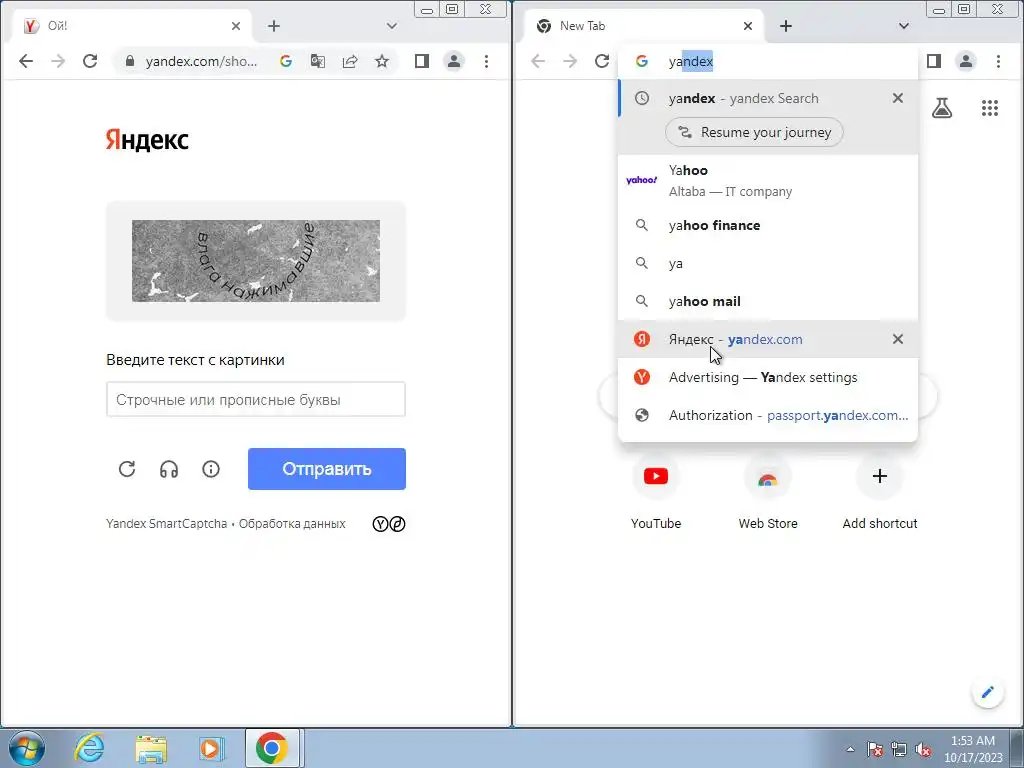
Task: Choose the yahoo mail suggestion
Action: pyautogui.click(x=768, y=301)
